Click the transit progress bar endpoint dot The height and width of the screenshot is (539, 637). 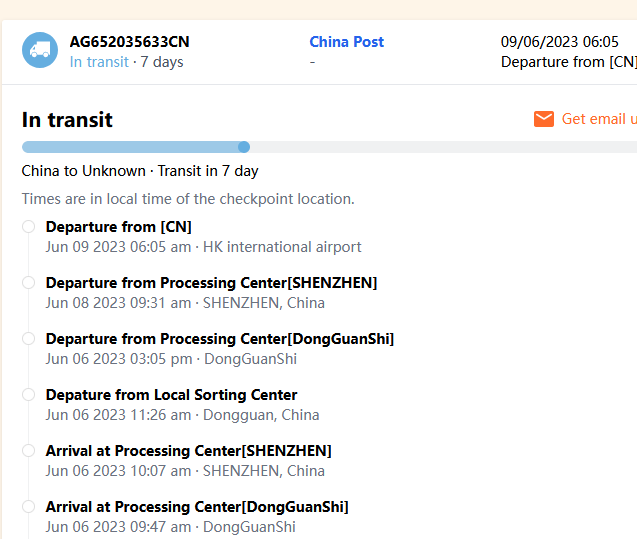[x=244, y=147]
